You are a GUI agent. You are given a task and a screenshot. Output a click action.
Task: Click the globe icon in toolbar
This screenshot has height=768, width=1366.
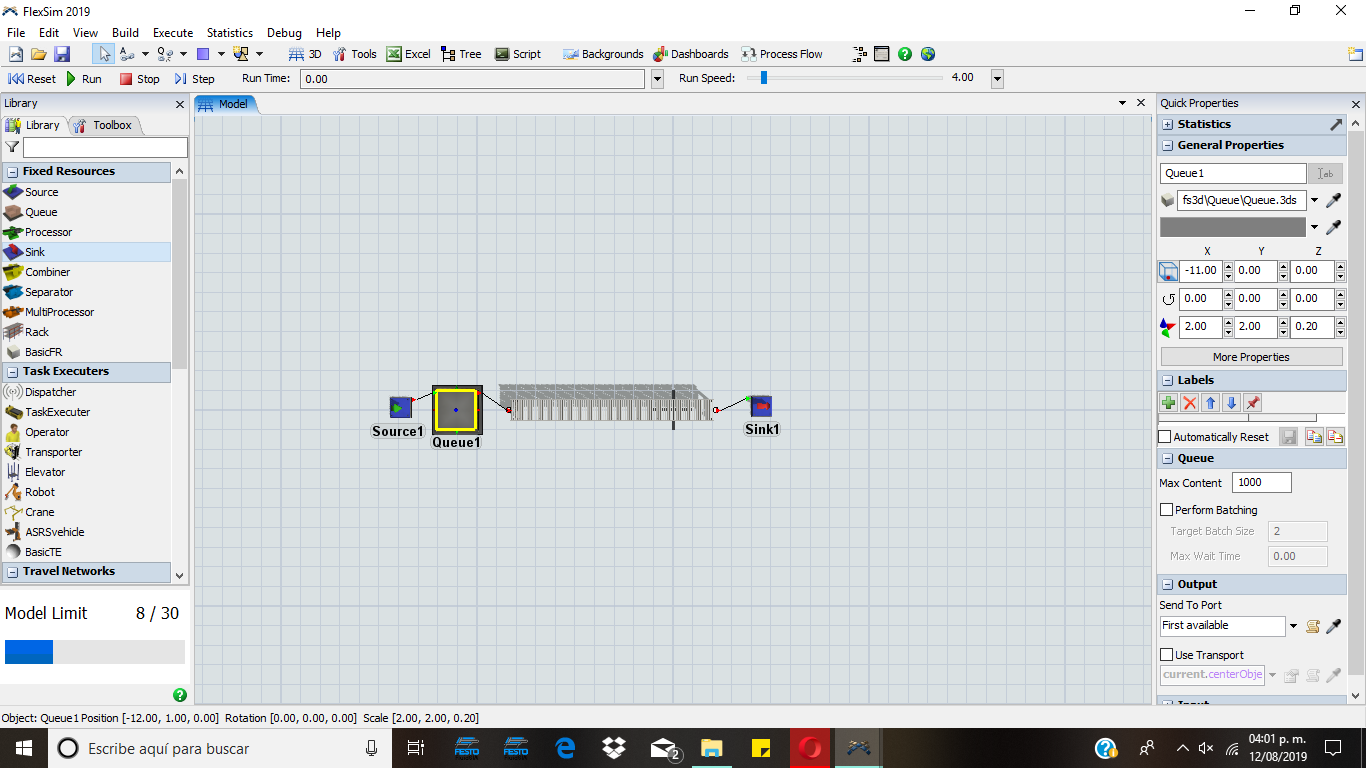point(928,54)
